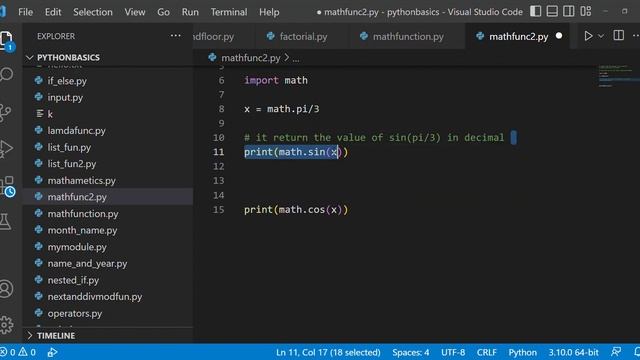Open Explorer views and more actions
Image resolution: width=640 pixels, height=360 pixels.
point(176,36)
